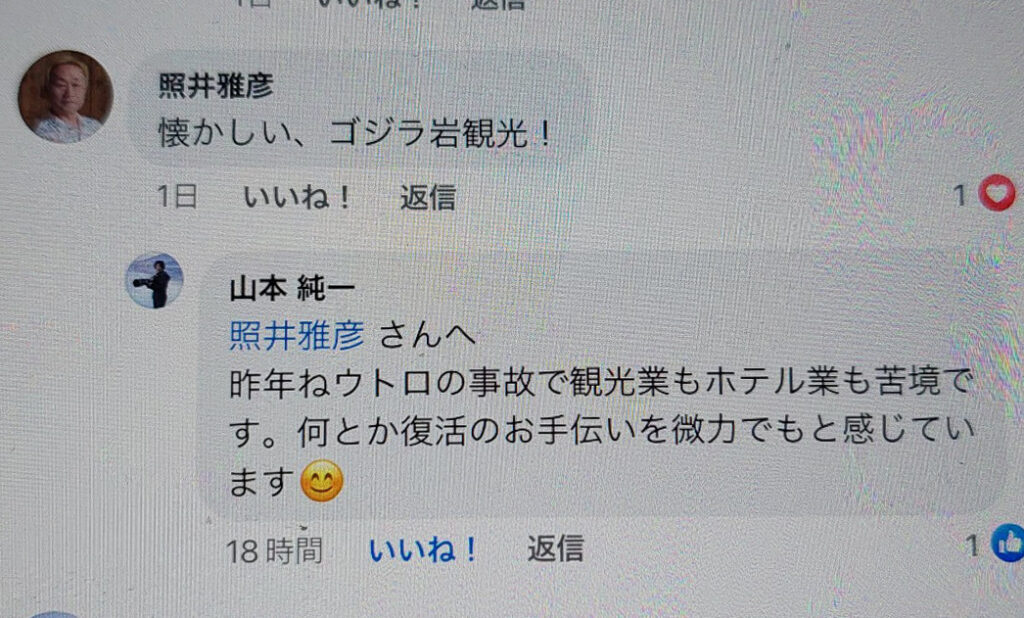Open the 1日 comment timestamp
The height and width of the screenshot is (618, 1024).
point(177,196)
